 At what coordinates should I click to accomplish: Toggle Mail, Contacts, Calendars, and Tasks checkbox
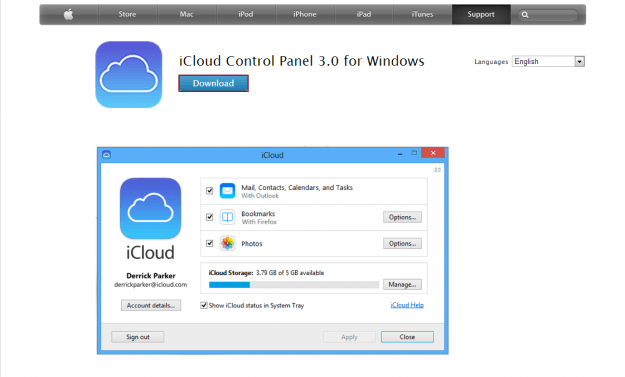point(210,191)
